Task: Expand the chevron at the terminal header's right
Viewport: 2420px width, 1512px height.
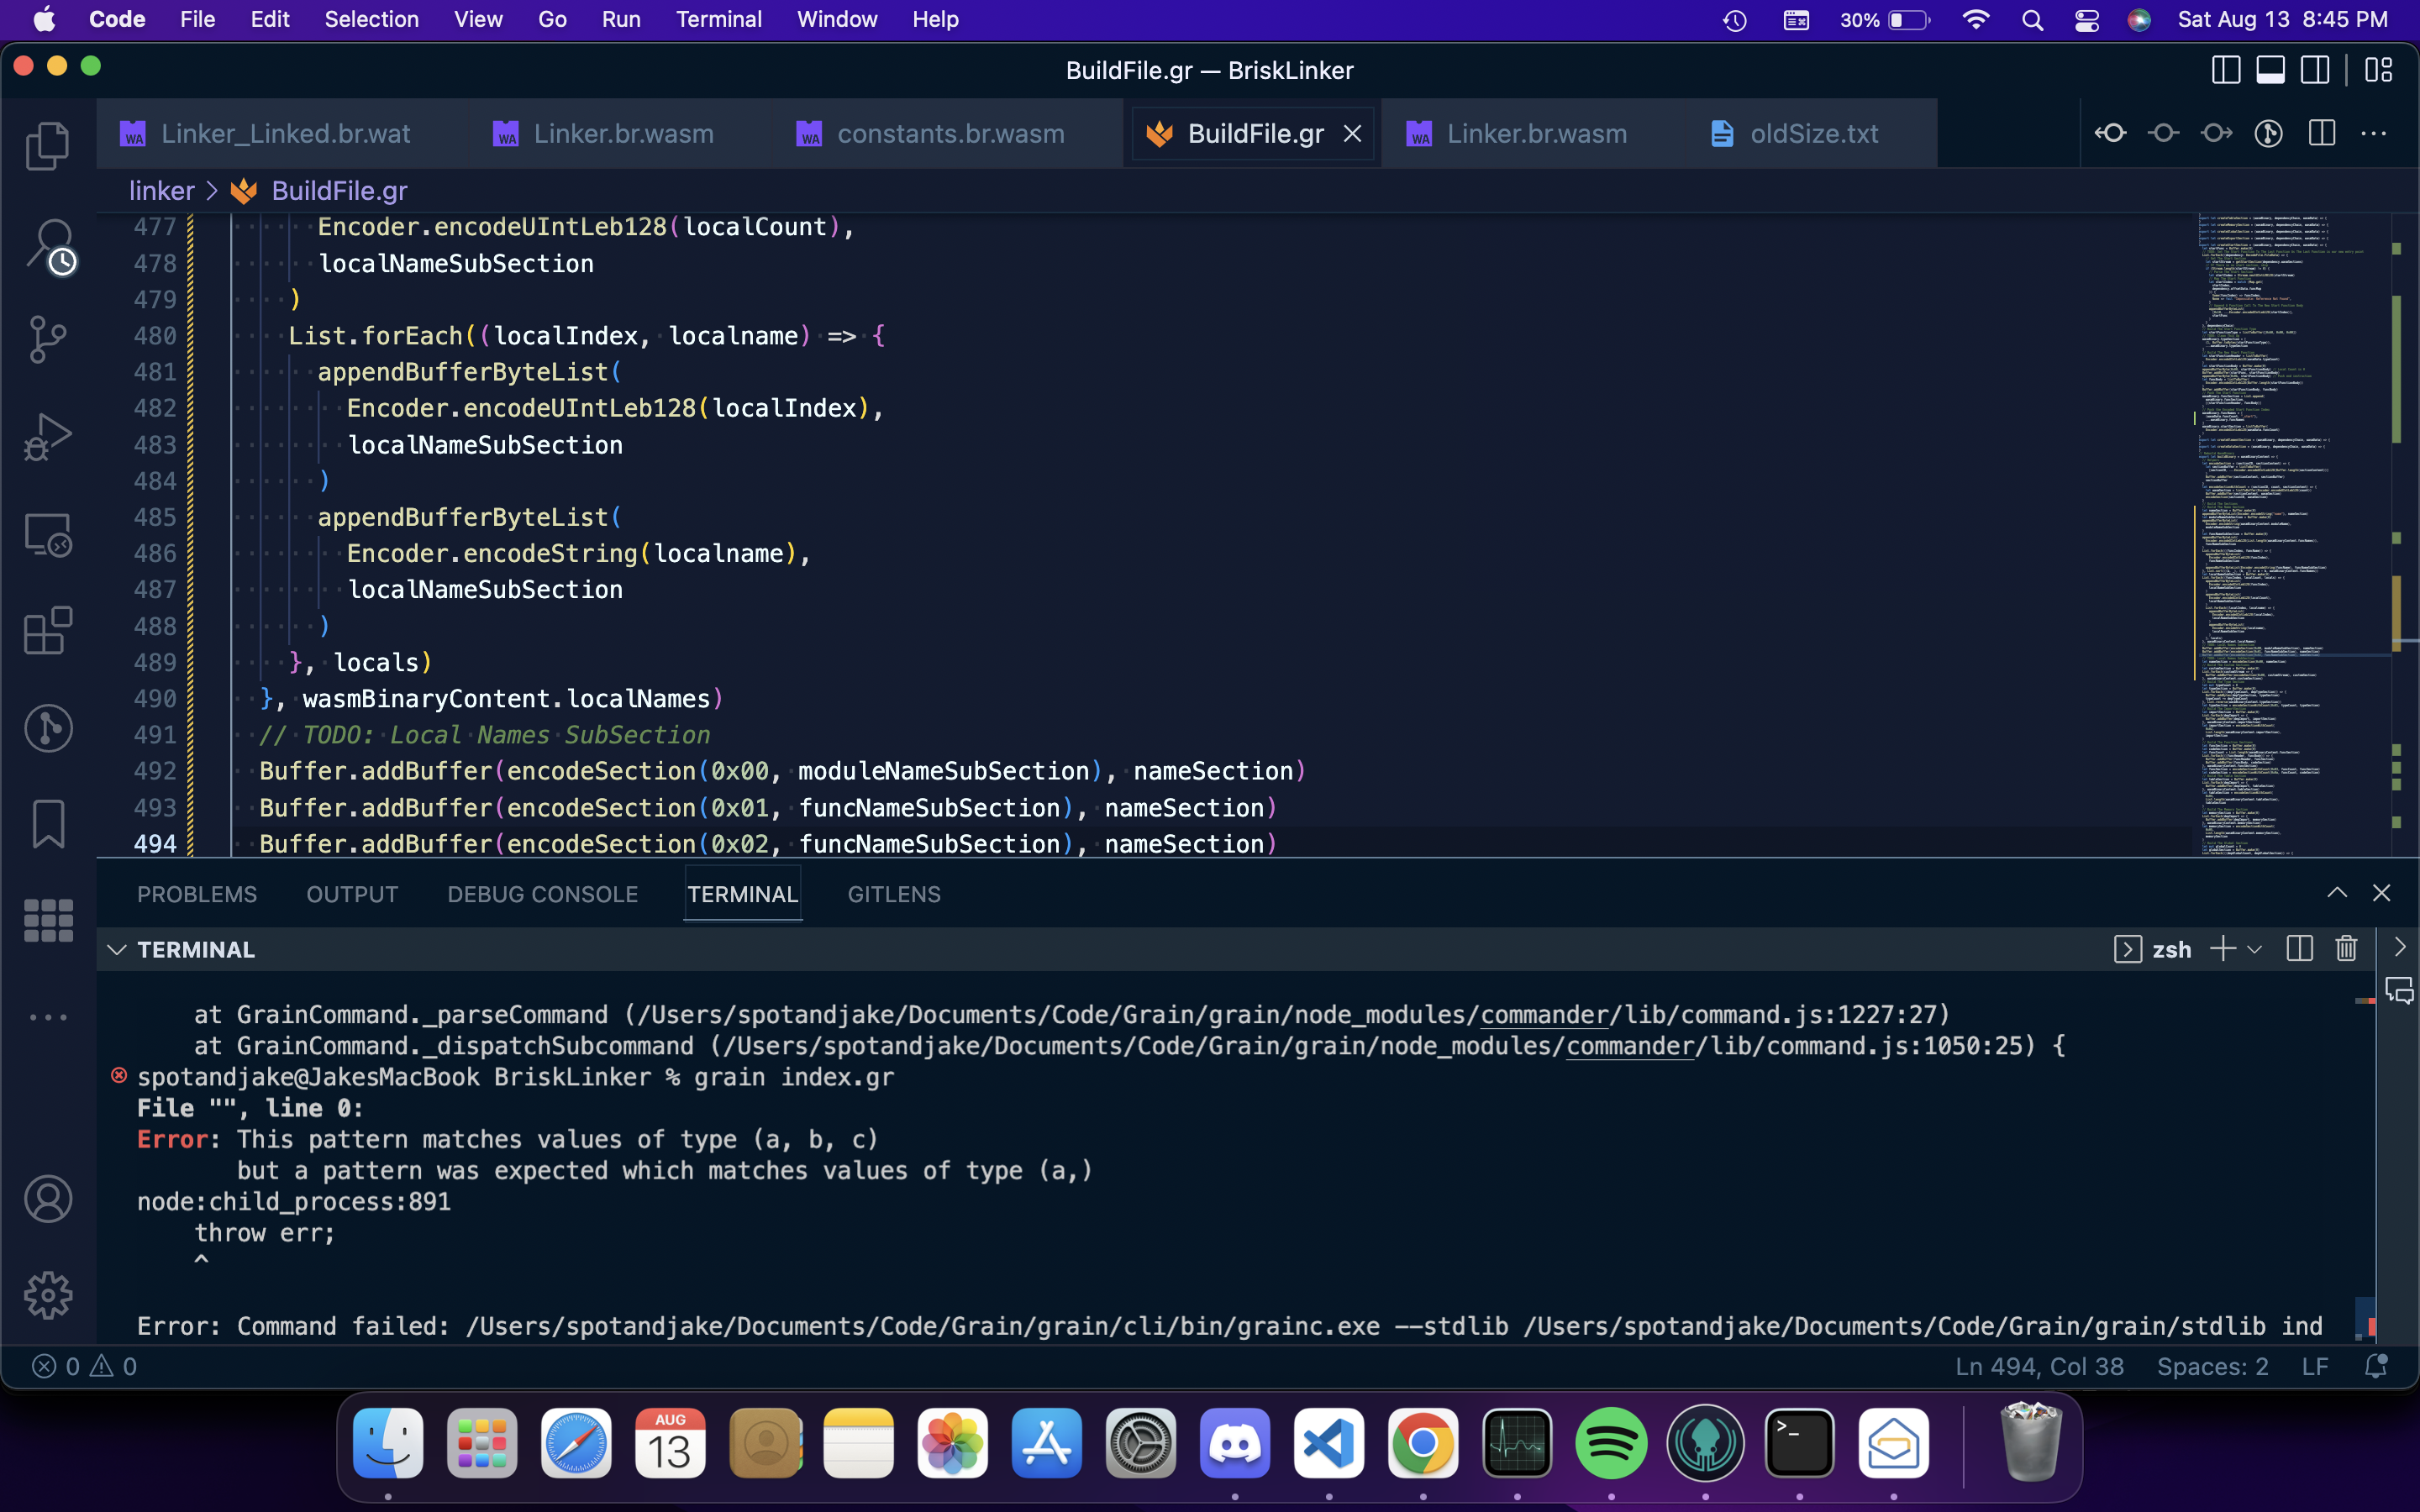Action: click(2399, 947)
